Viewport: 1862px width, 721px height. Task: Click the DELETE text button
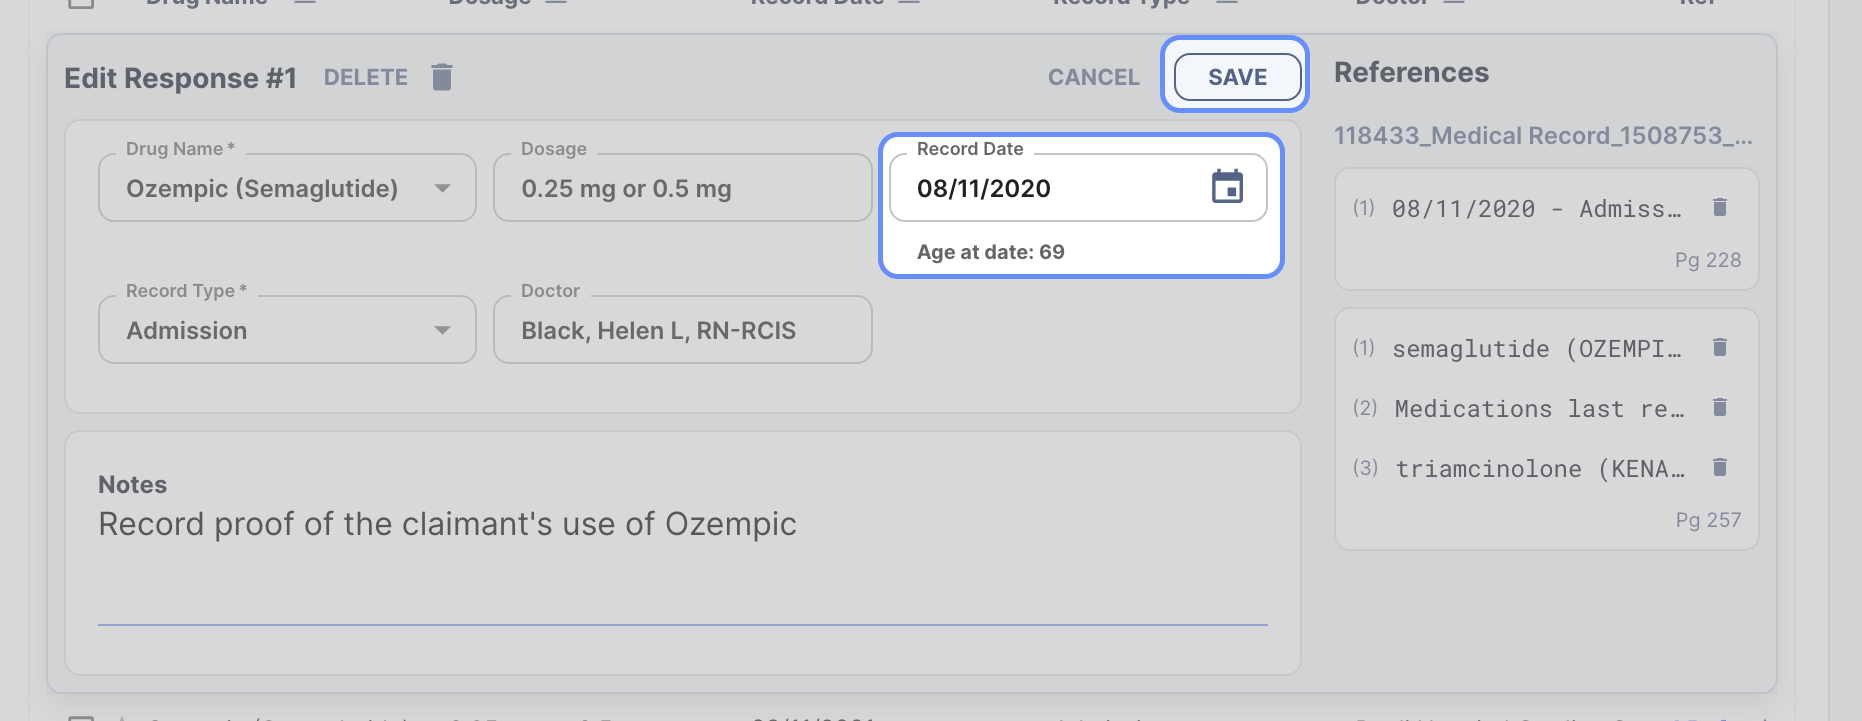pyautogui.click(x=366, y=77)
